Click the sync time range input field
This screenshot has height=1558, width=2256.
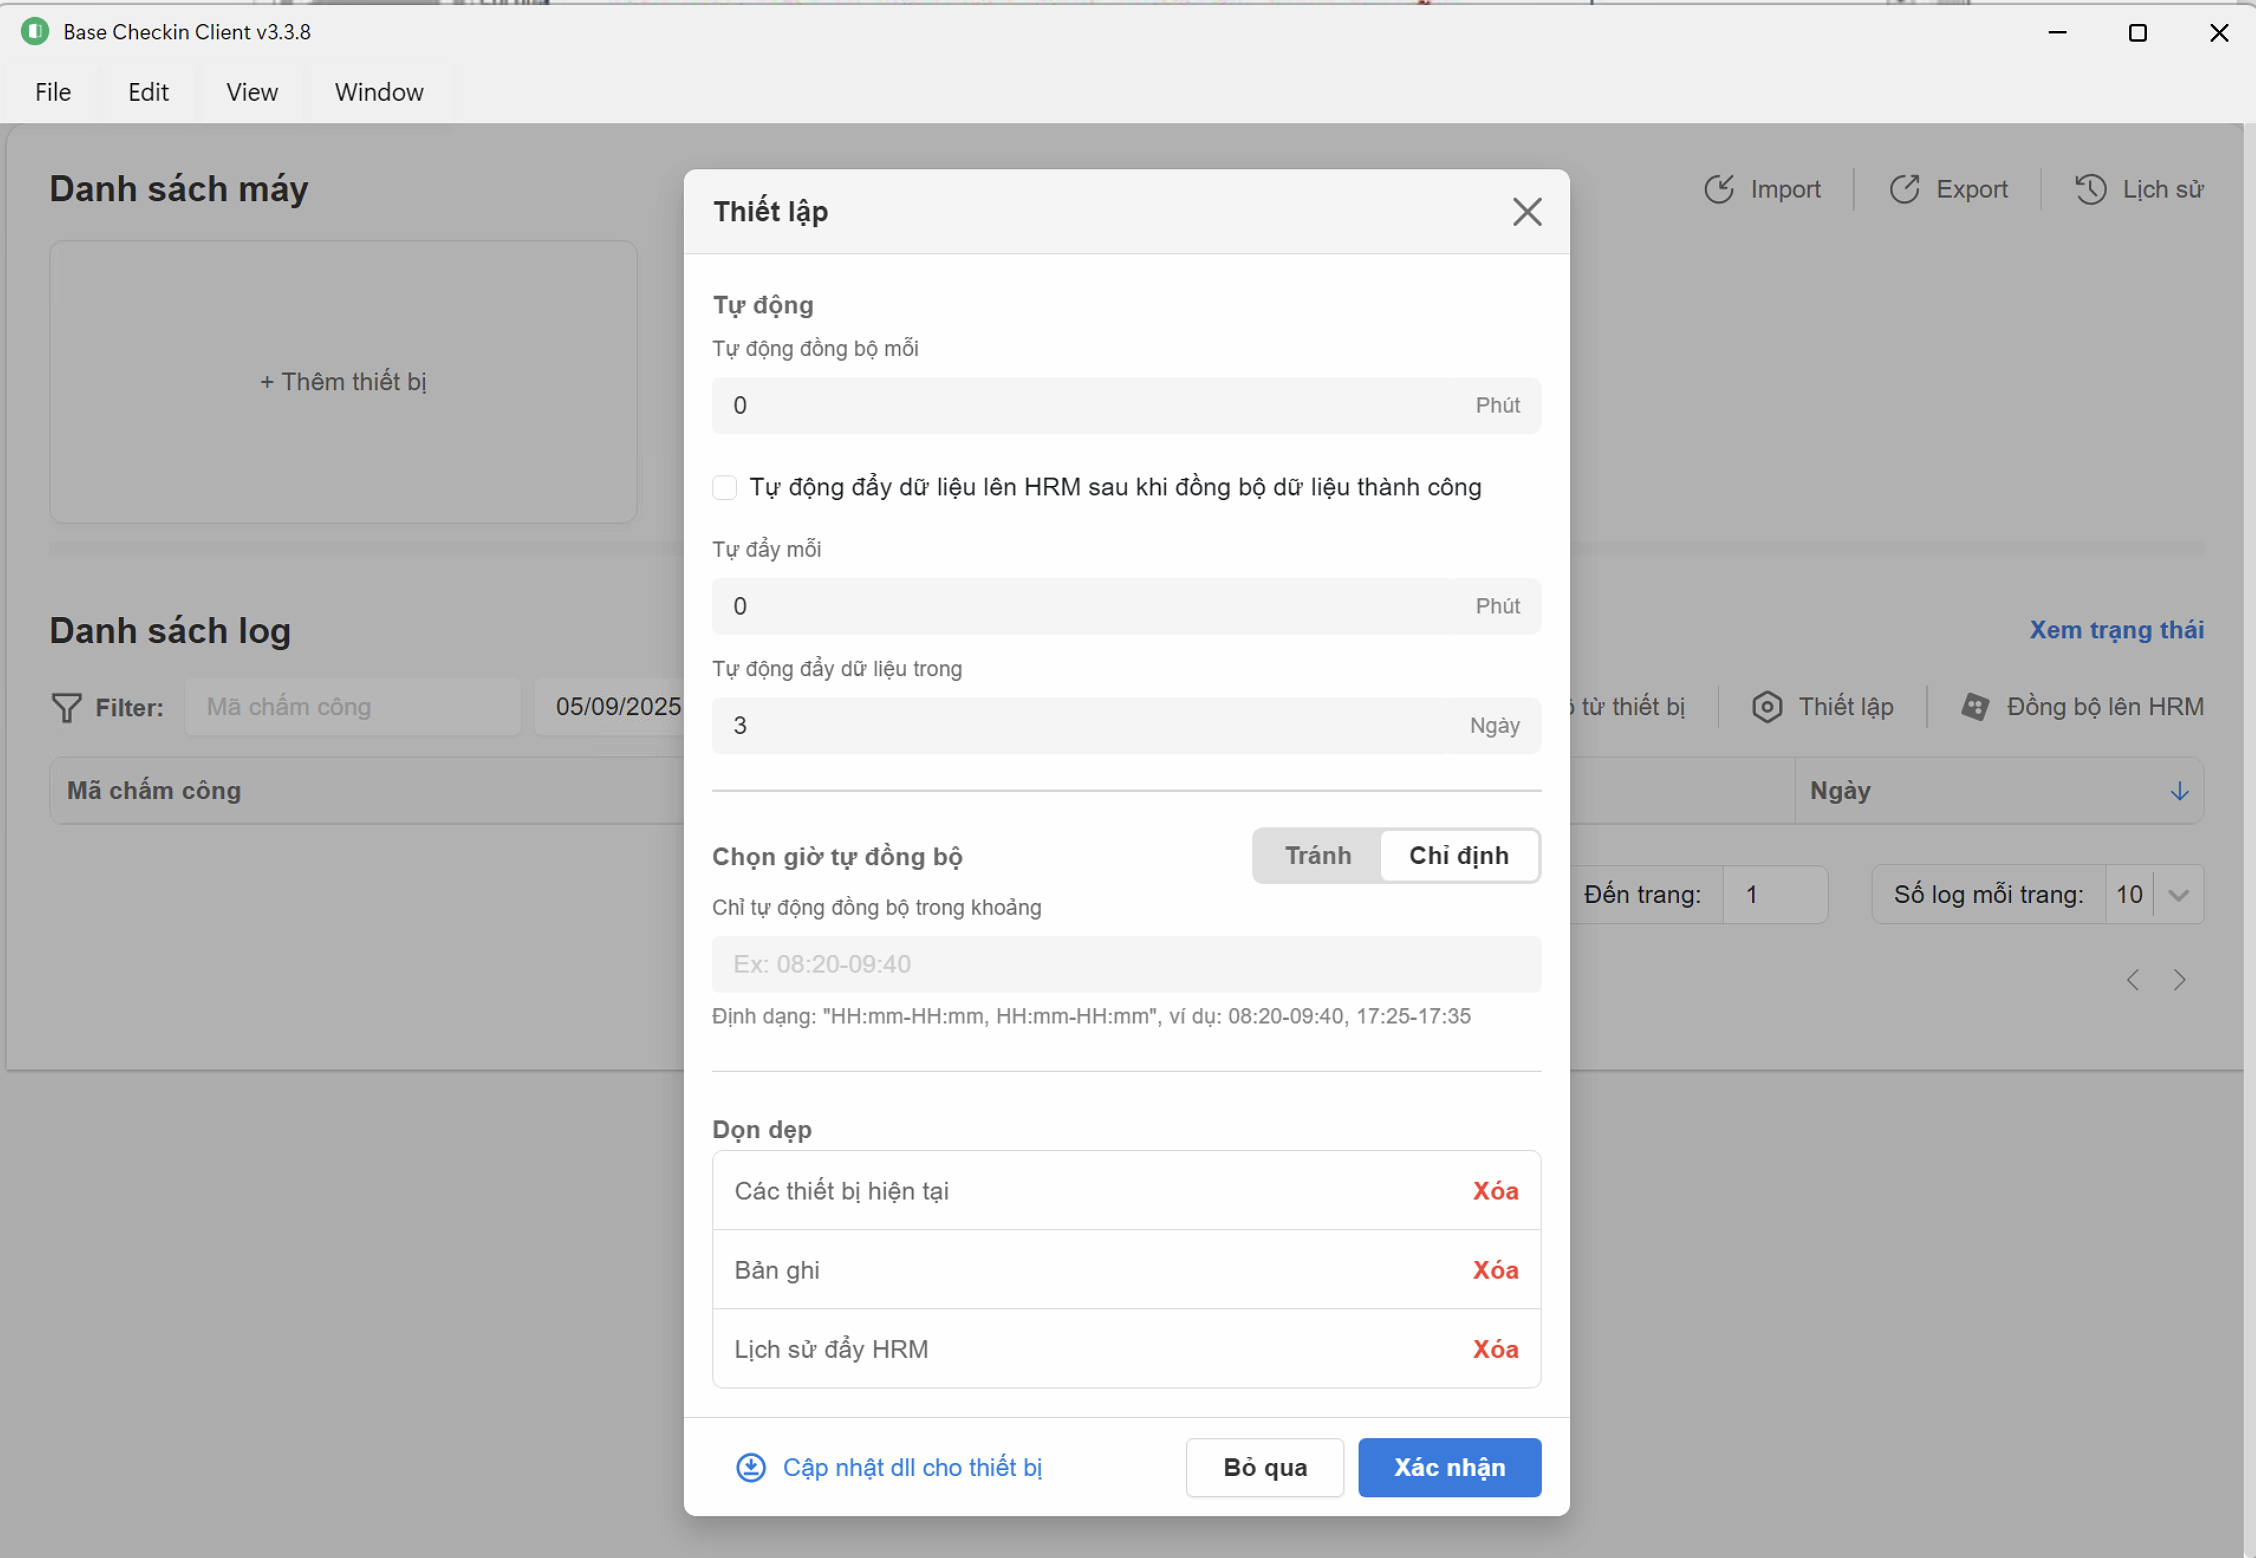pos(1126,964)
